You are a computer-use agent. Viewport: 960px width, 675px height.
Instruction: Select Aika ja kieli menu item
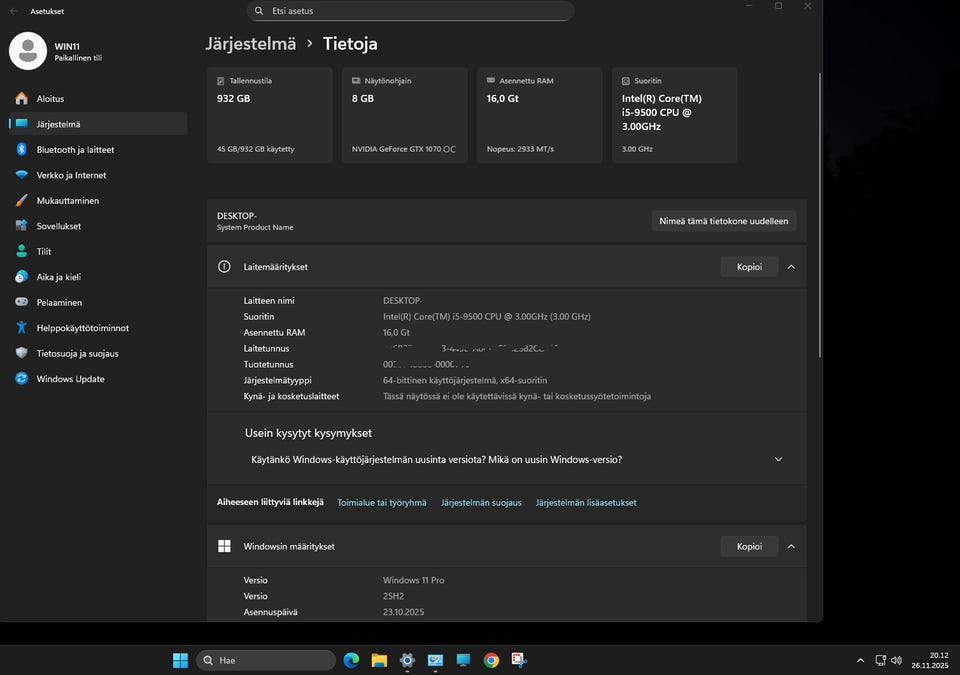tap(58, 277)
